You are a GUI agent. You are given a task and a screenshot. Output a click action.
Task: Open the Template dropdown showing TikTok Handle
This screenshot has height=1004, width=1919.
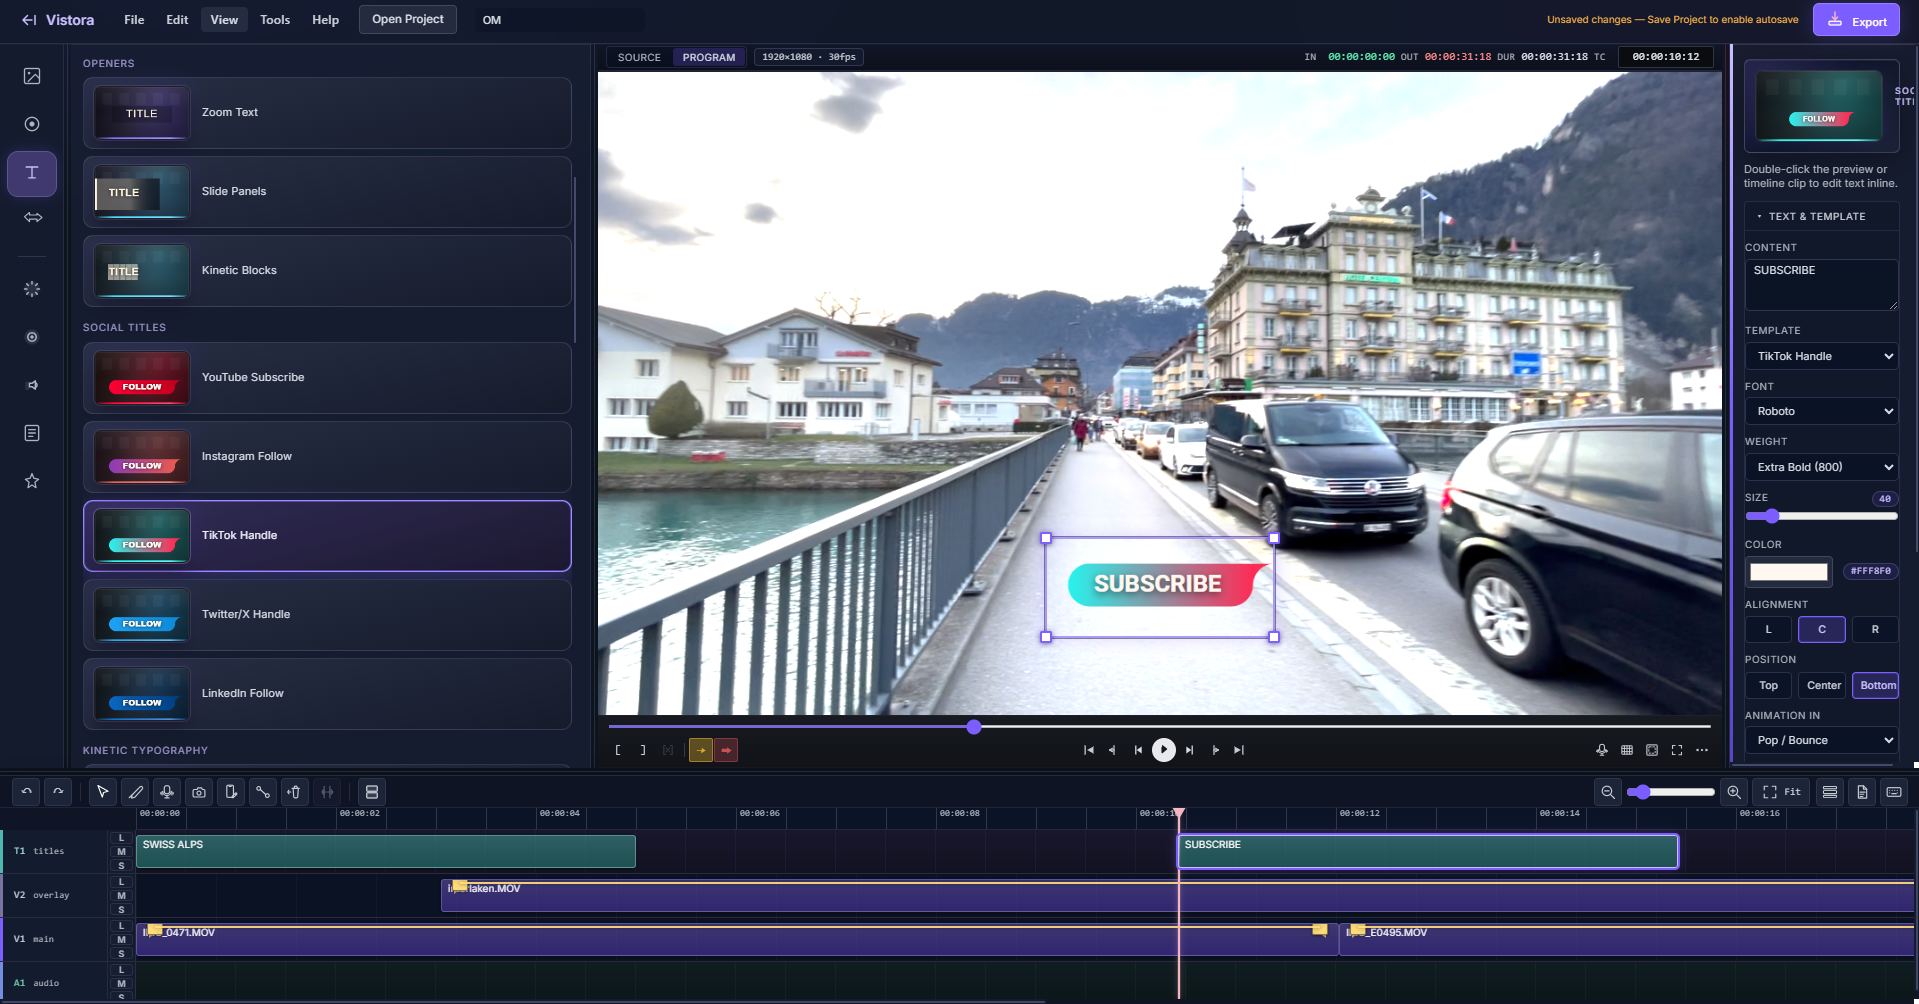point(1822,356)
